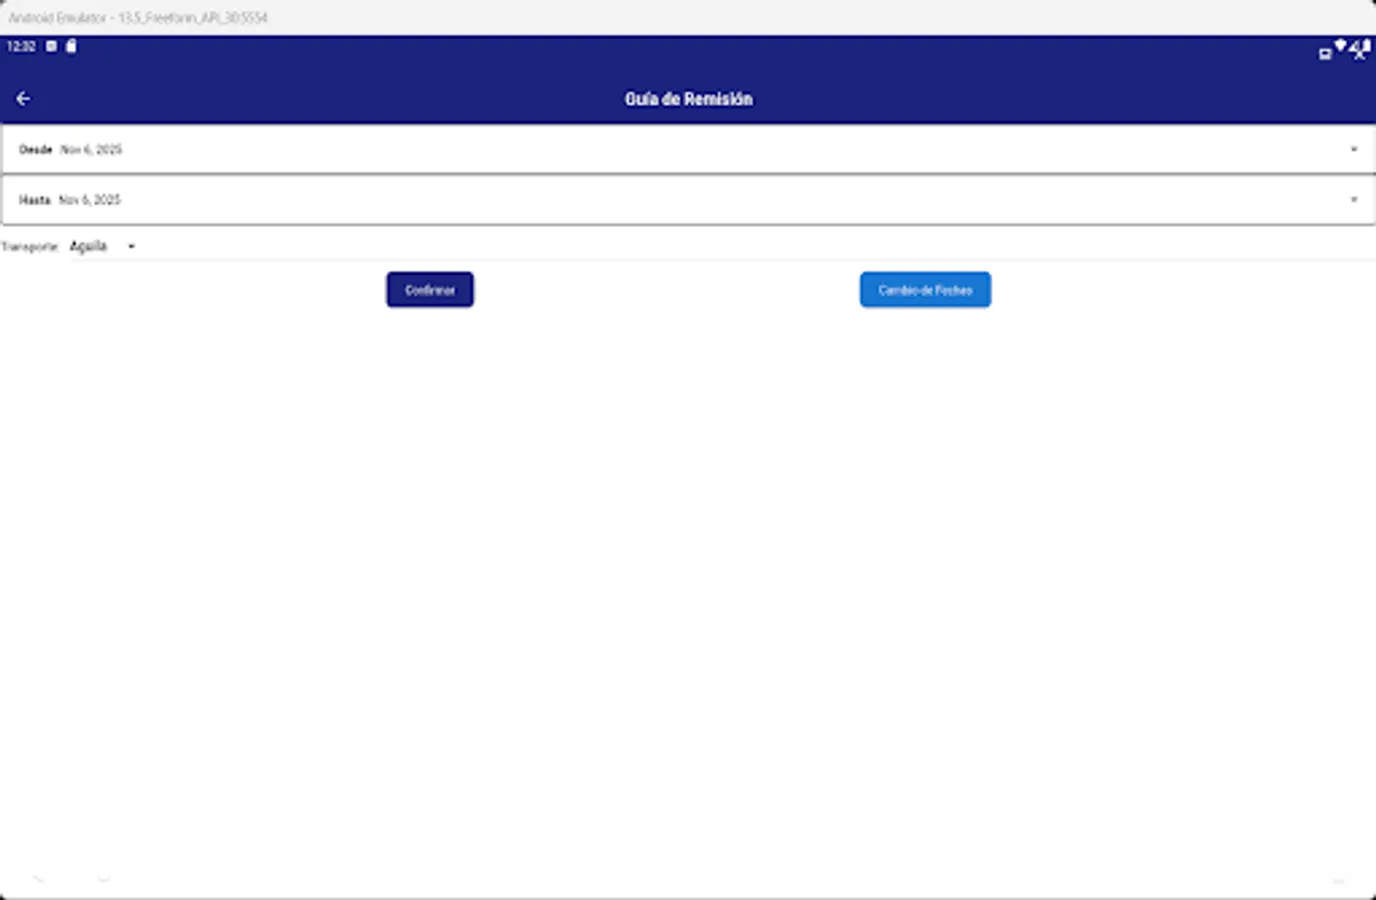Tap the Guía de Remisión title

688,98
